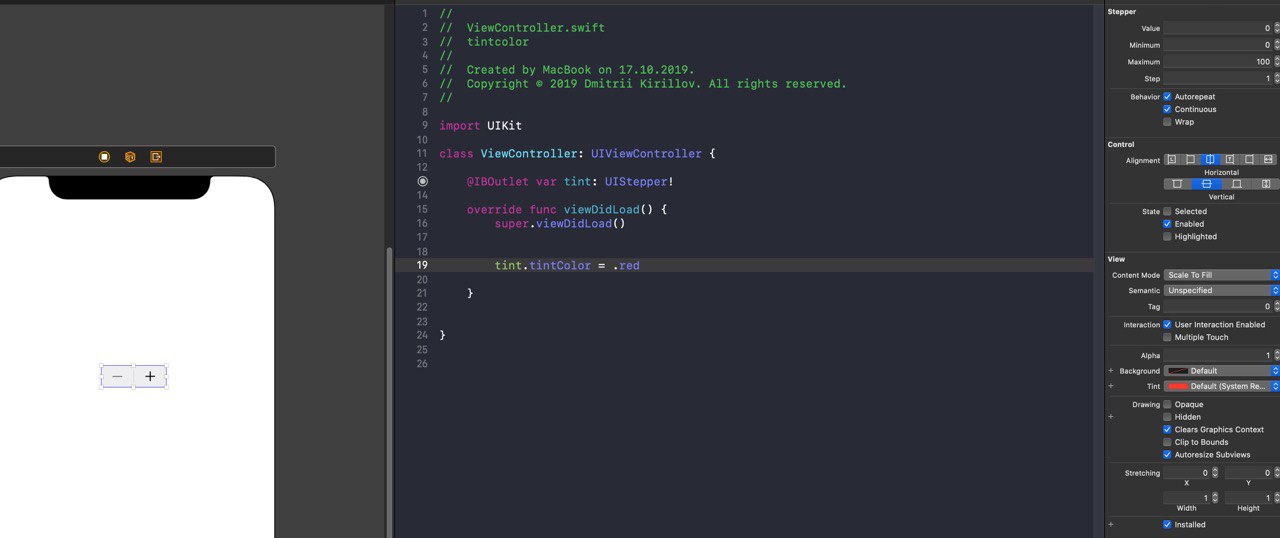Click the plus icon beside Tint
This screenshot has width=1280, height=538.
(1111, 386)
